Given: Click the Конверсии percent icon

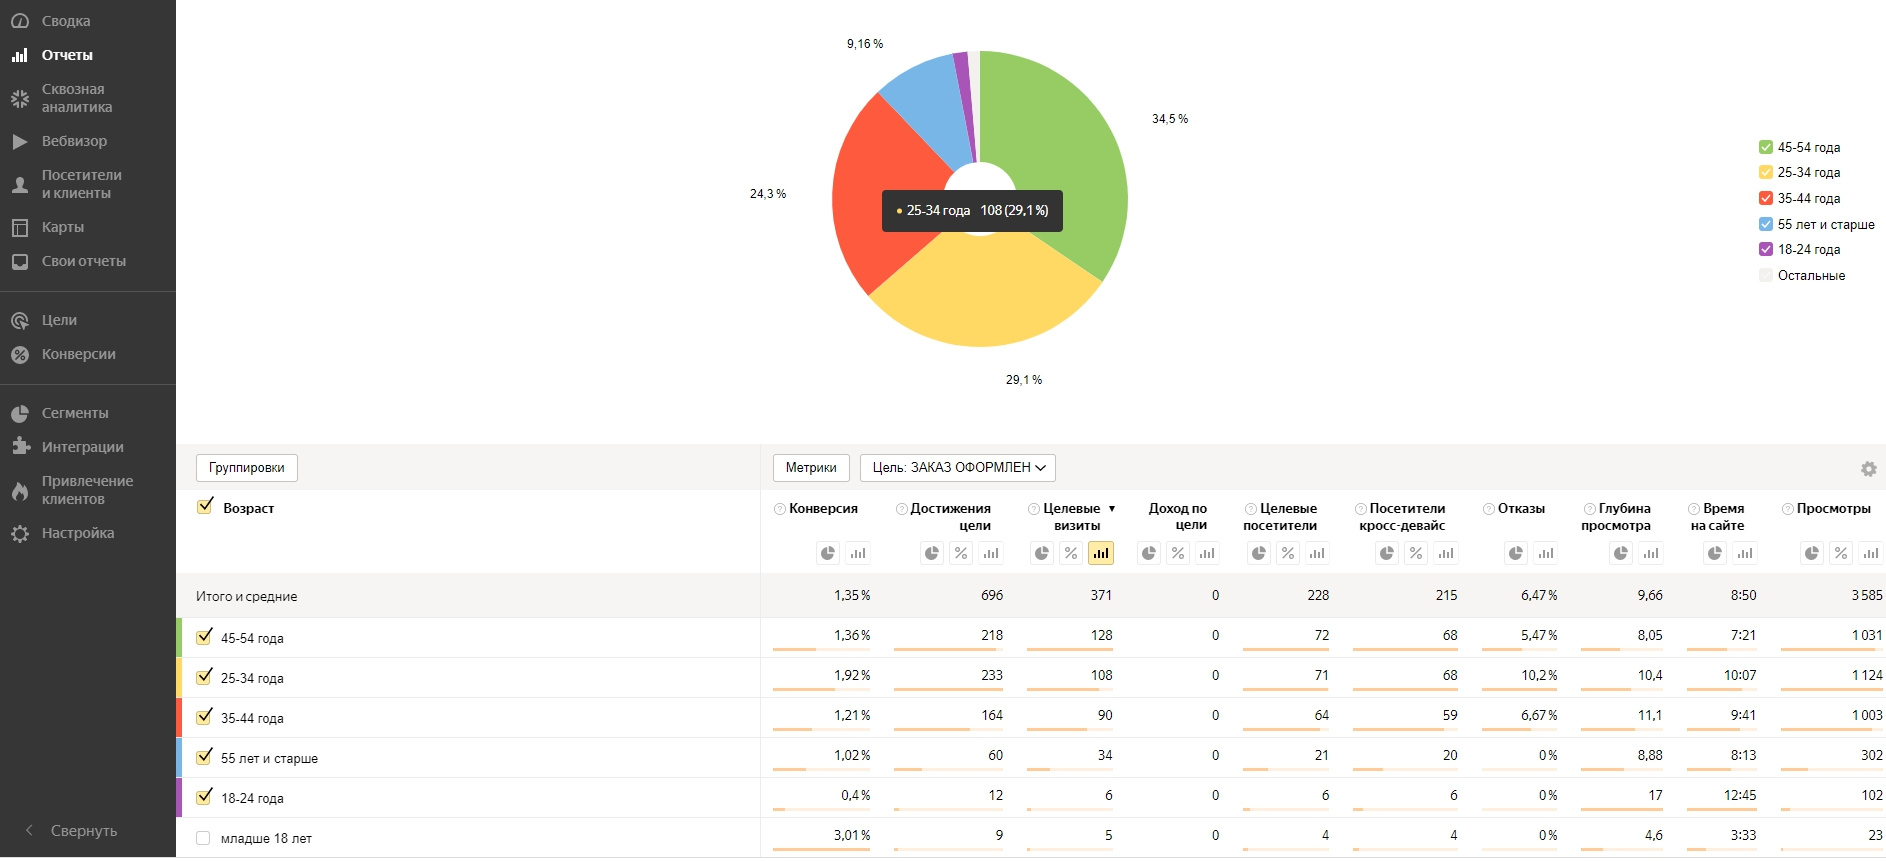Looking at the screenshot, I should pos(20,354).
